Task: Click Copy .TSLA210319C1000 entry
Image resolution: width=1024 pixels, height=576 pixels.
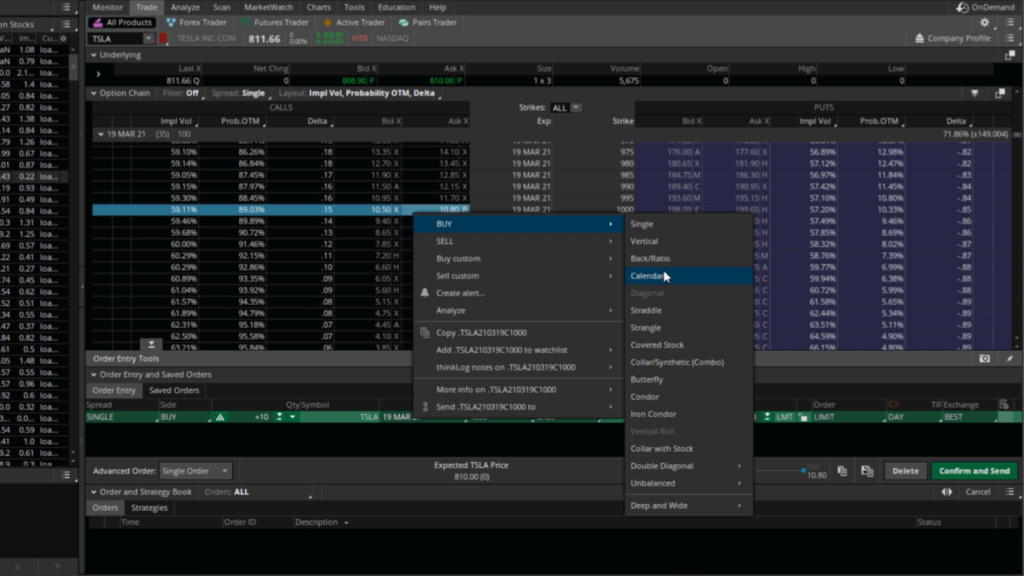Action: pos(519,332)
